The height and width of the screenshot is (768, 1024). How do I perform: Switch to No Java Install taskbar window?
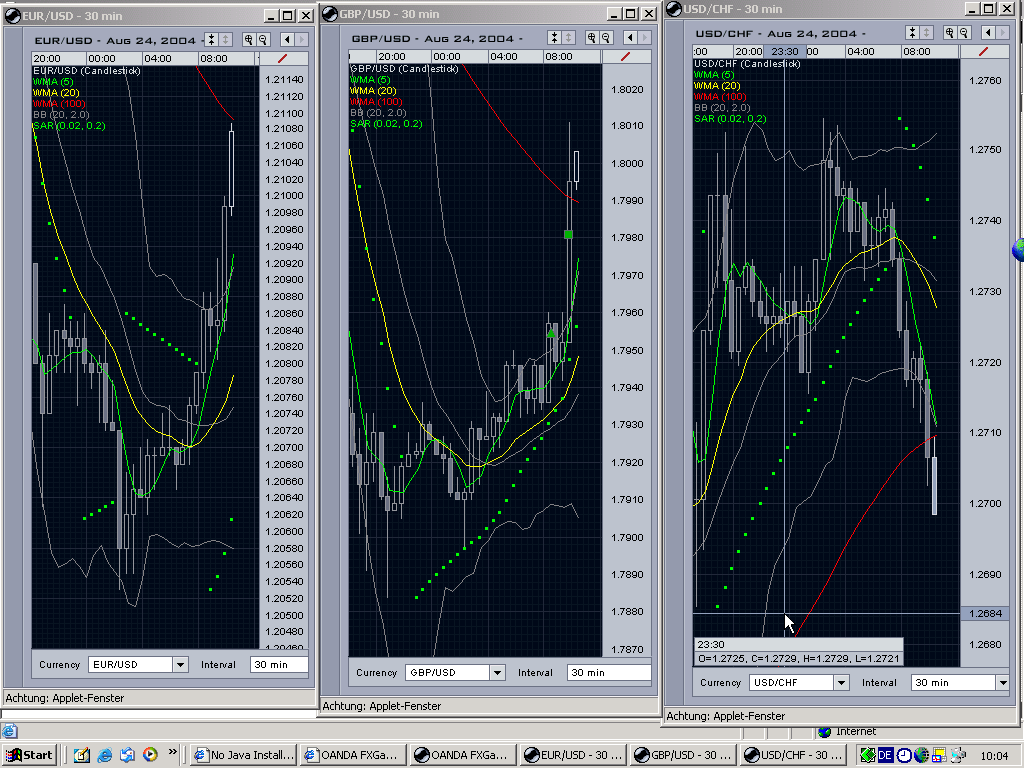point(245,755)
